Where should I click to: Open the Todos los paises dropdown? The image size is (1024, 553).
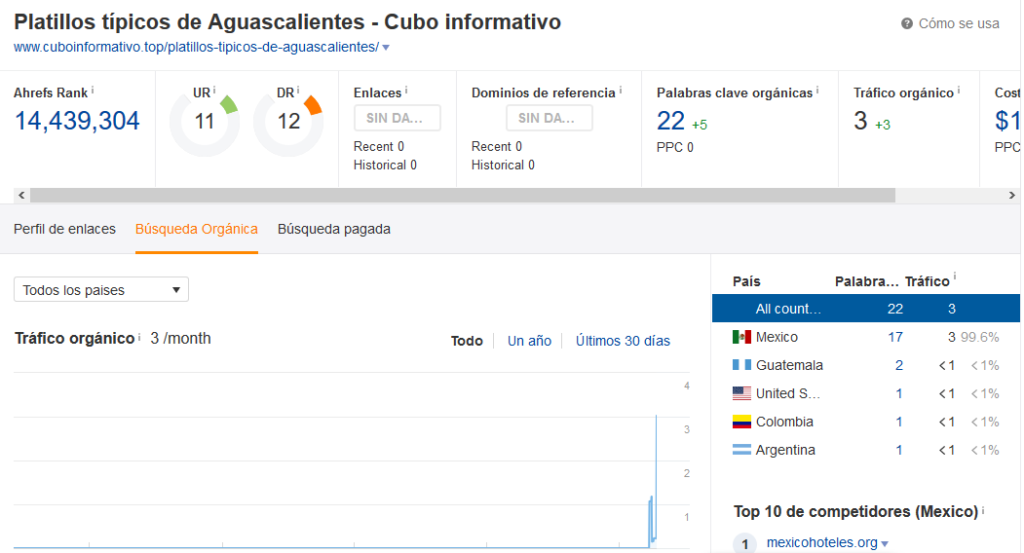coord(101,290)
